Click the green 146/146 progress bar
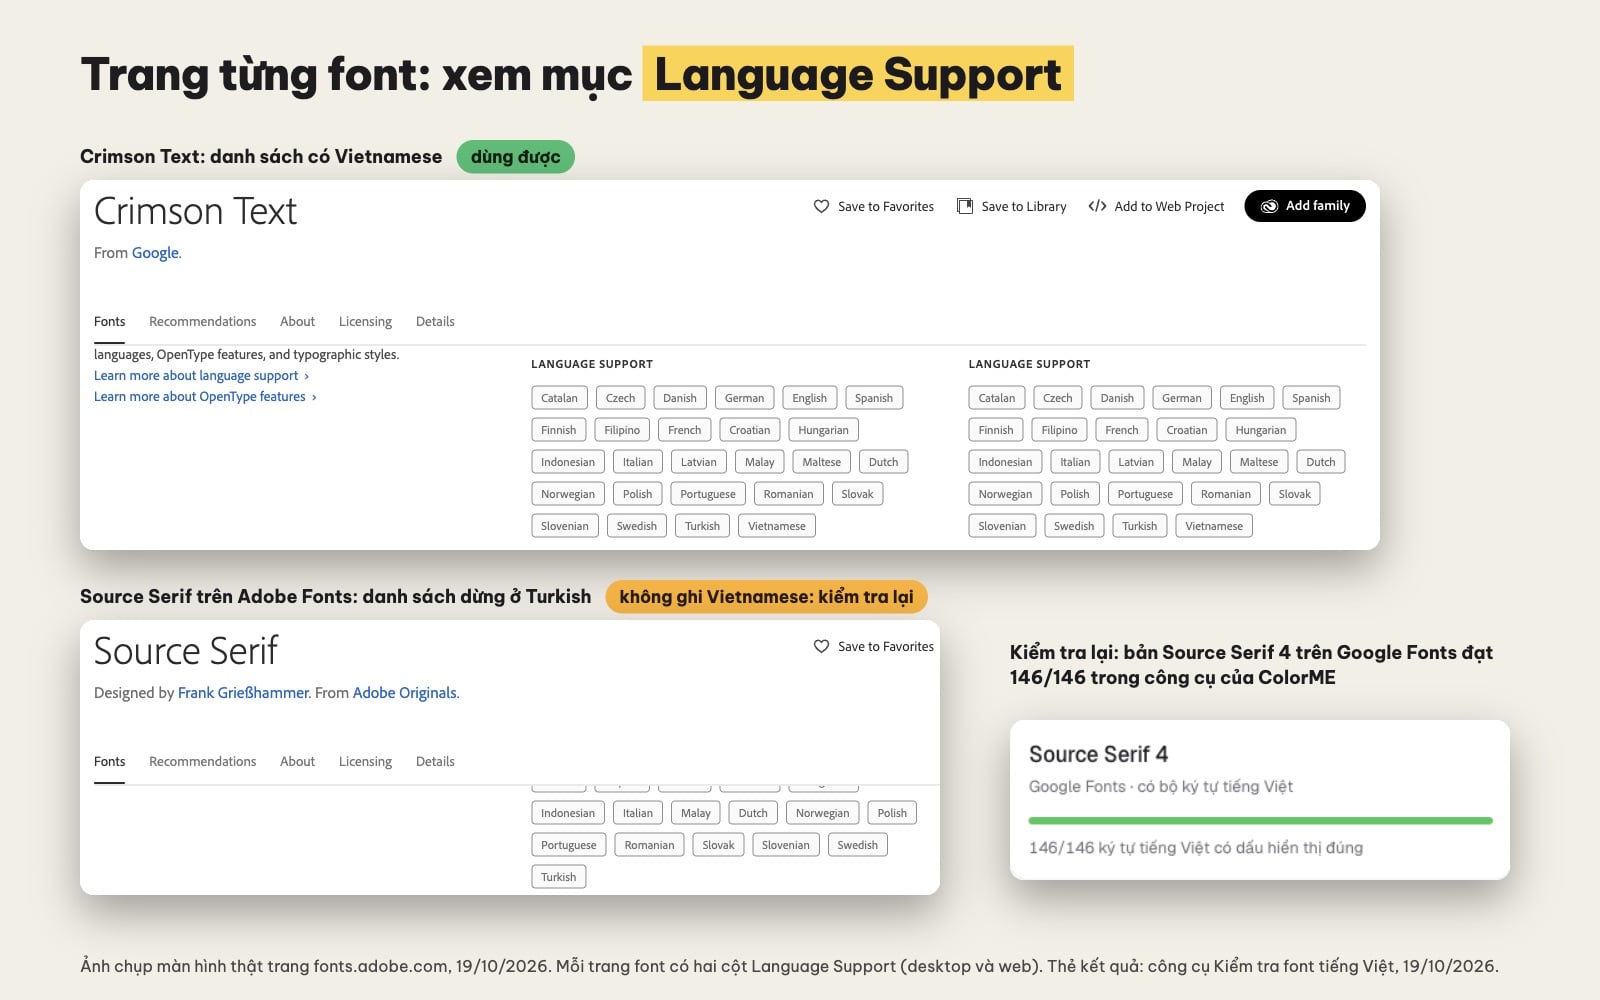The image size is (1600, 1000). [x=1260, y=821]
